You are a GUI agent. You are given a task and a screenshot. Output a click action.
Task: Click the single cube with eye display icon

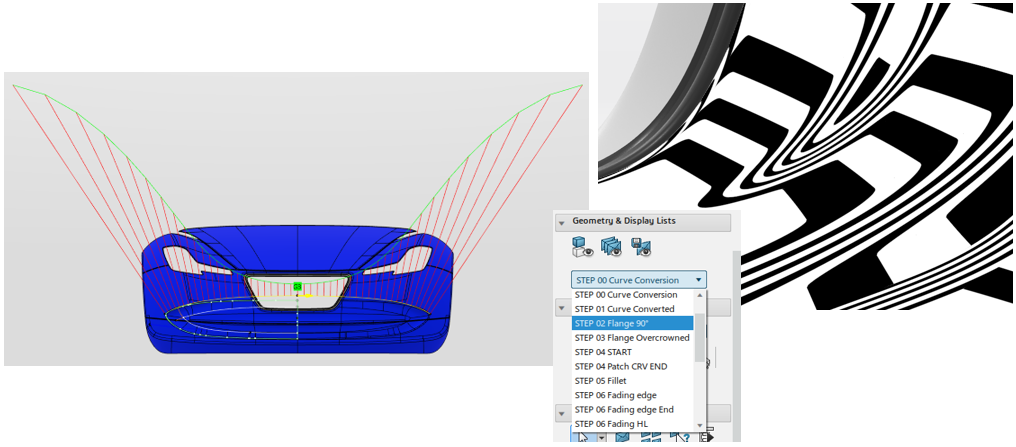[x=584, y=247]
